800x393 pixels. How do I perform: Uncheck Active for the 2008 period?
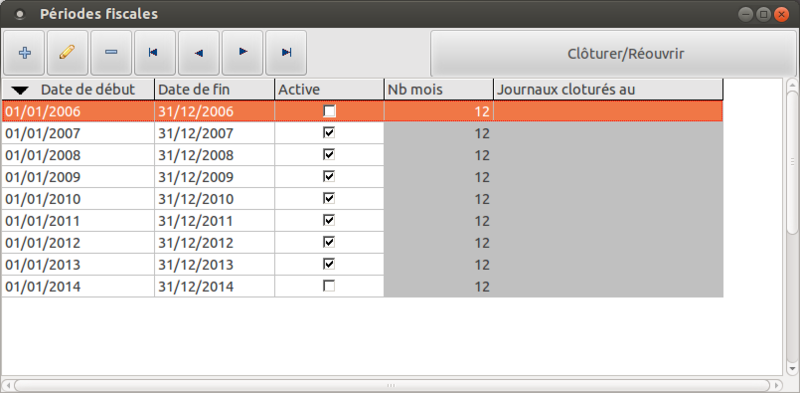coord(330,155)
